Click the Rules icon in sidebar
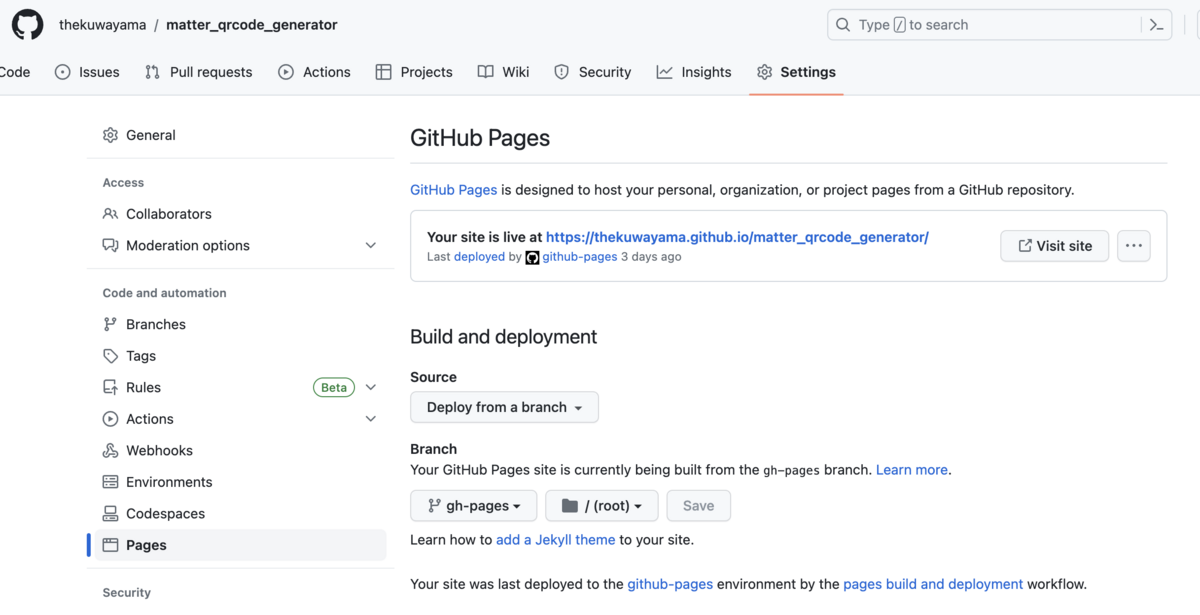Screen dimensions: 1200x615 click(111, 387)
